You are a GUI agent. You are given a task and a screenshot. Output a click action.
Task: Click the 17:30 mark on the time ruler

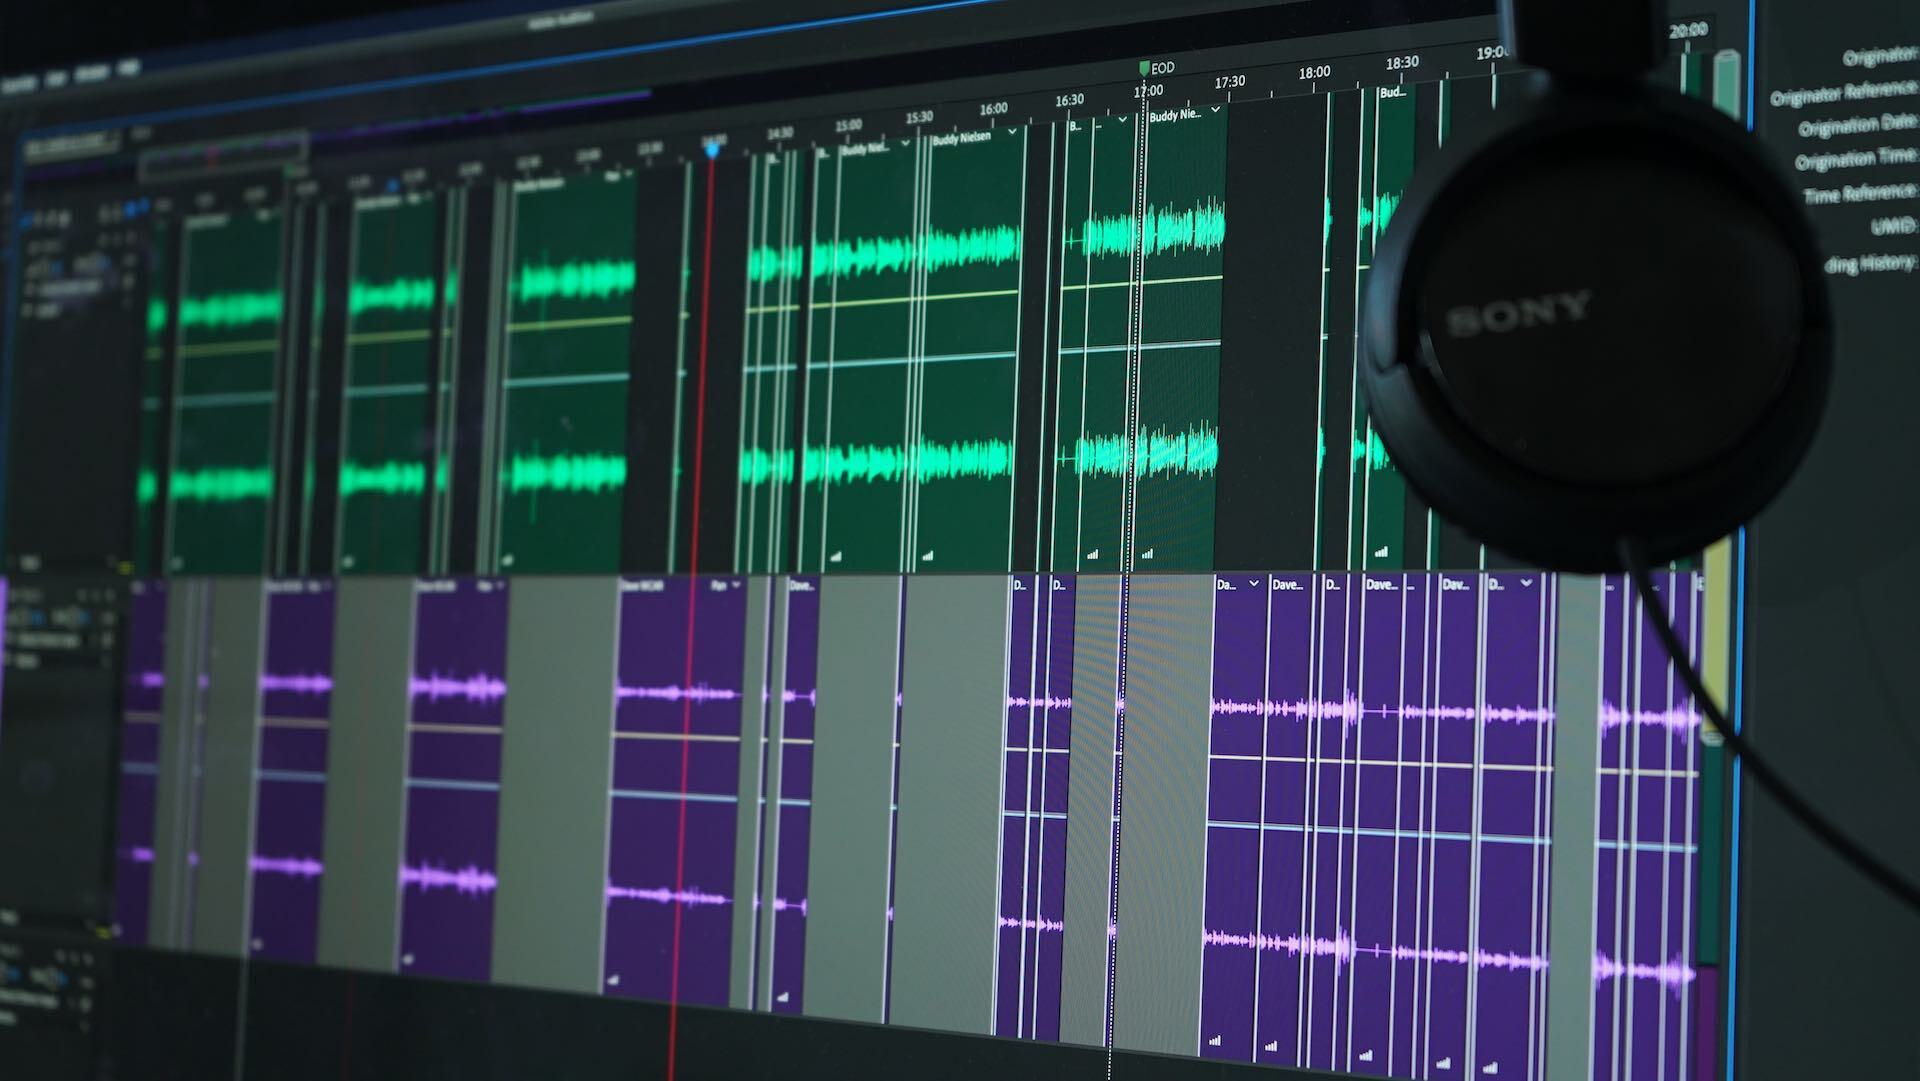1229,82
